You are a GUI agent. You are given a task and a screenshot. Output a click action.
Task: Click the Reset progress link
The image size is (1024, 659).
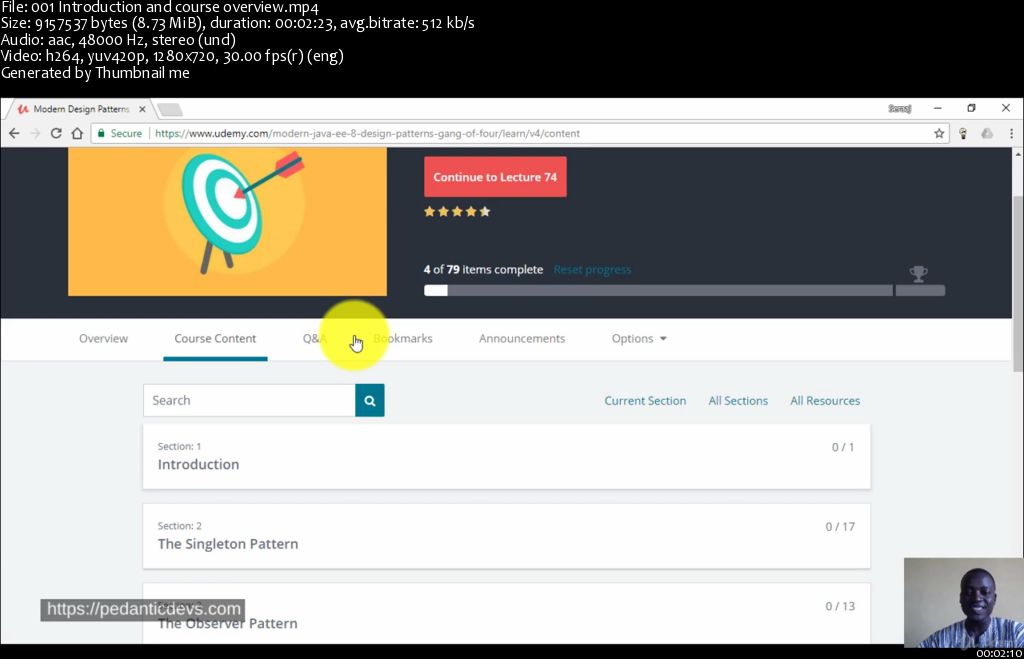pos(592,270)
